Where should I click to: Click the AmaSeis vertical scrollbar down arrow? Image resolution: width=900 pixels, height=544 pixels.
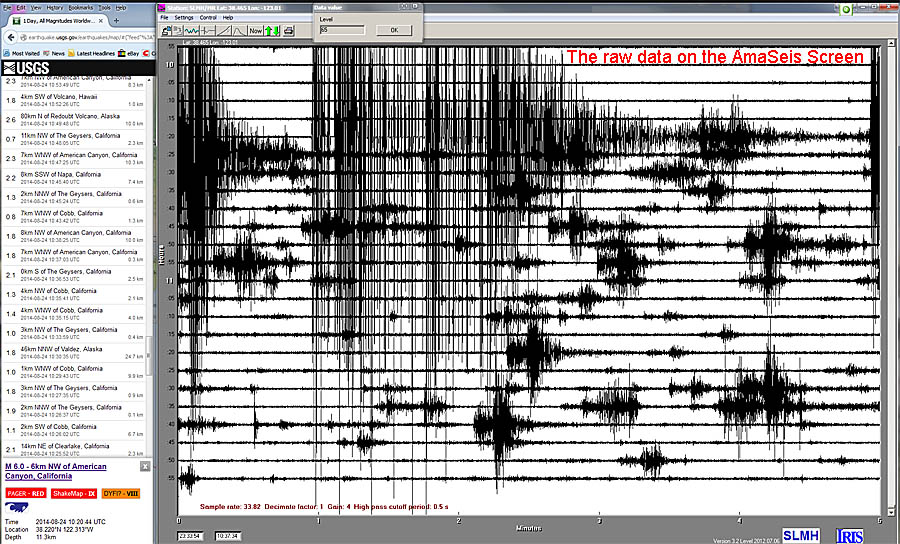click(x=891, y=512)
